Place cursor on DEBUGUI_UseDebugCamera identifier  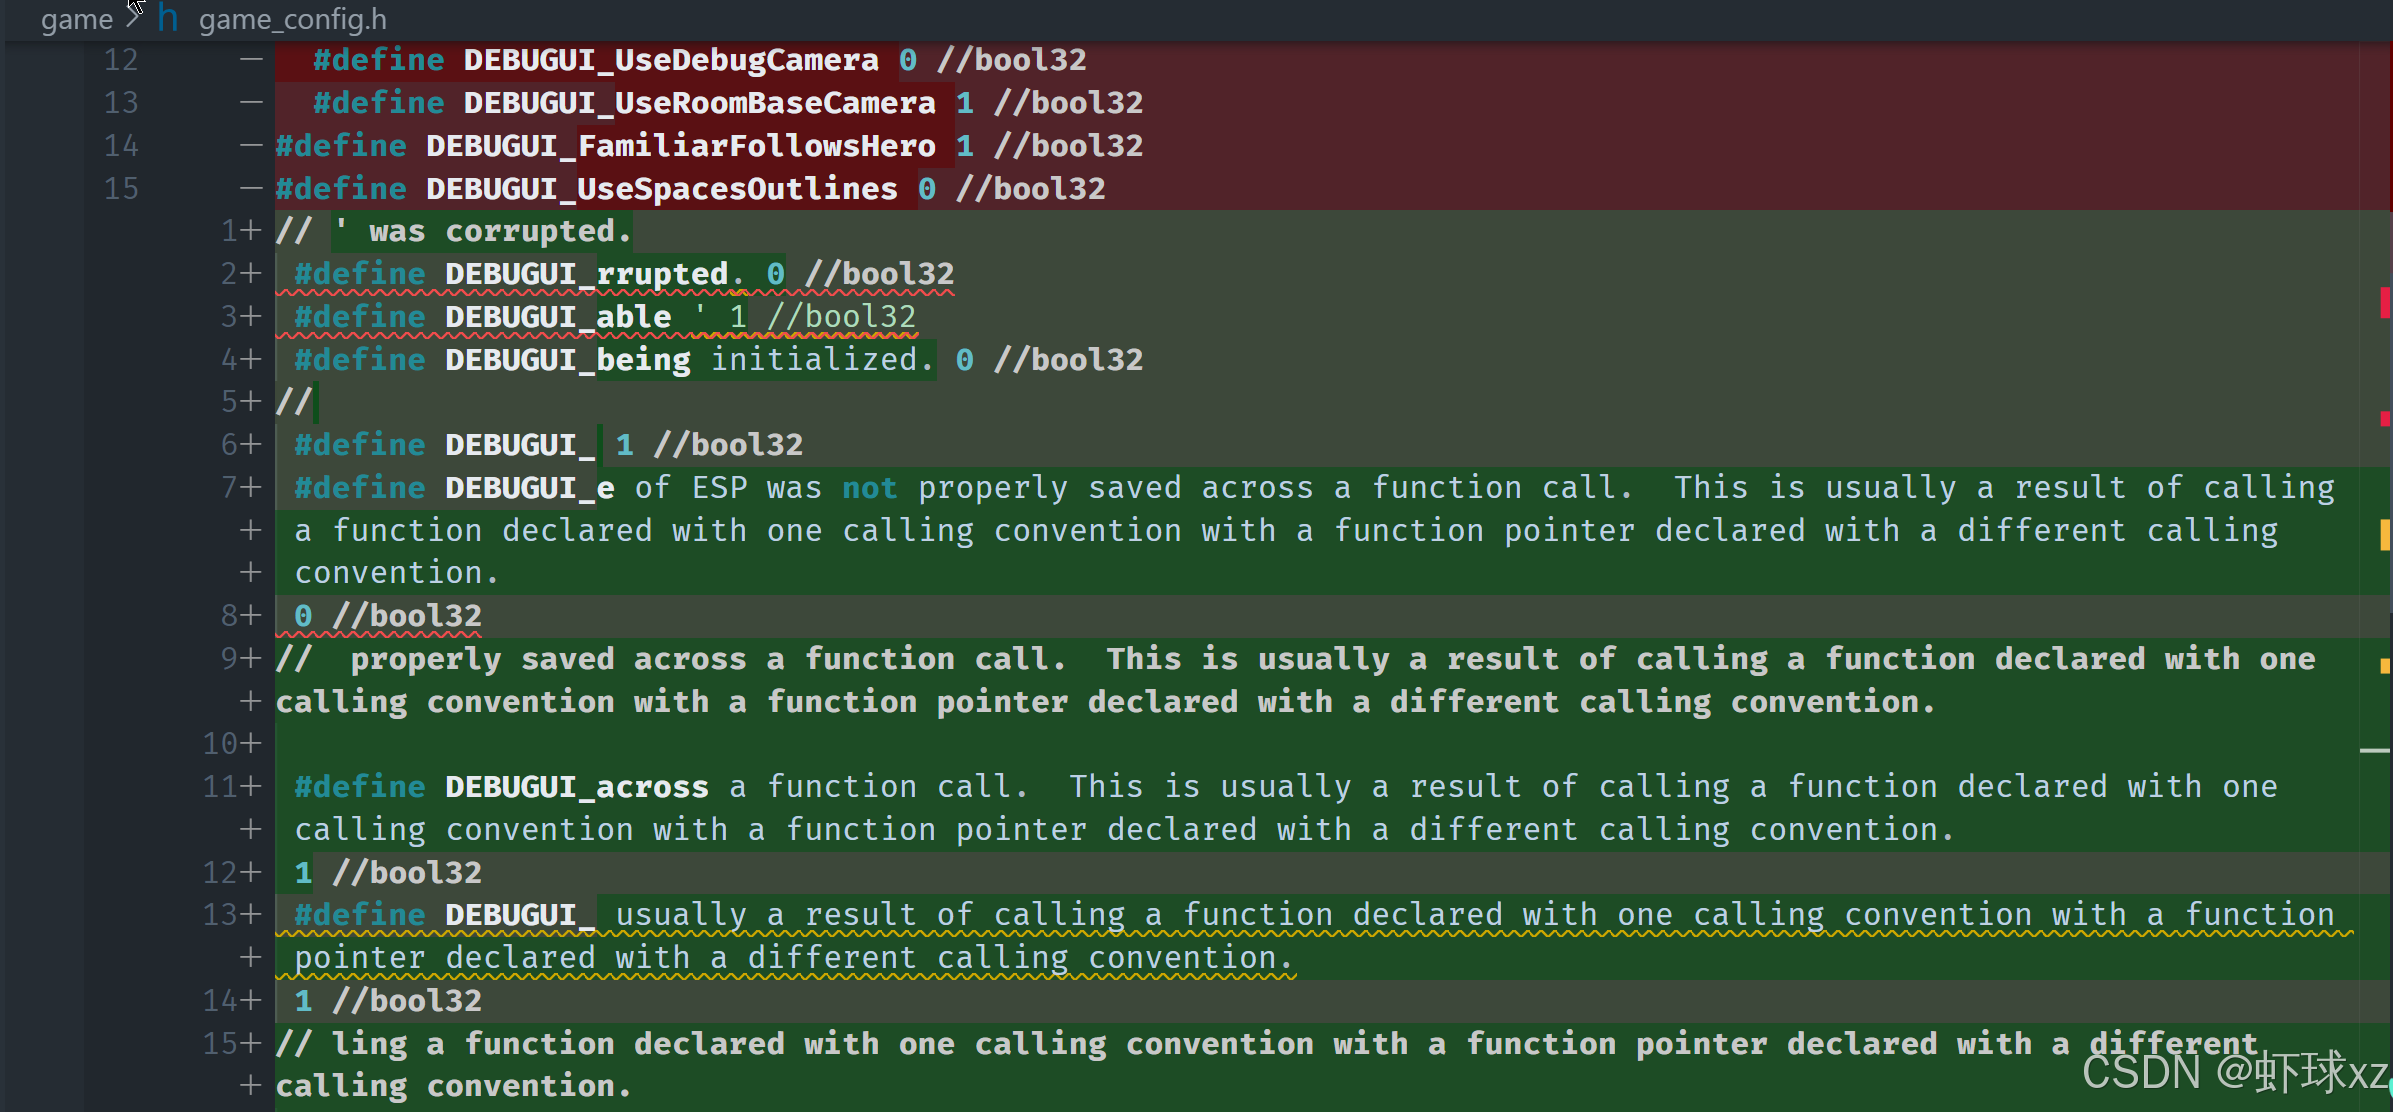tap(670, 60)
